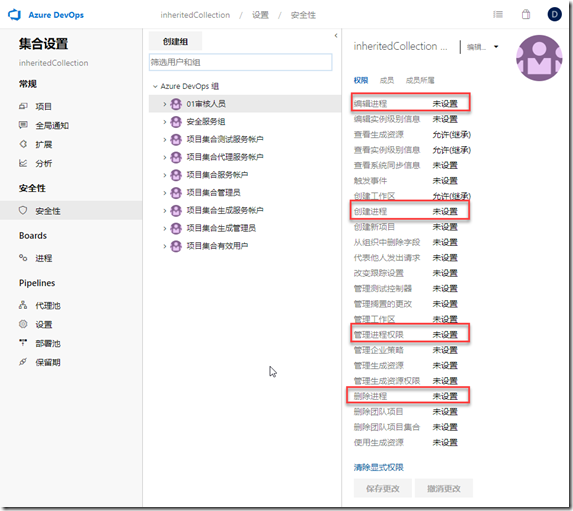Open the 编辑 dropdown arrow

(496, 46)
